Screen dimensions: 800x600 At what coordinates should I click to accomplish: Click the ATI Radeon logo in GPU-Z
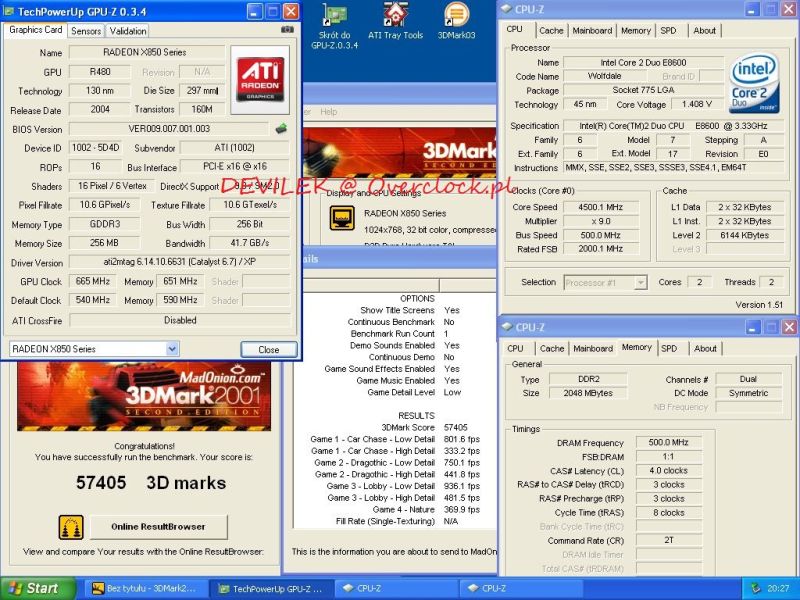pos(260,80)
